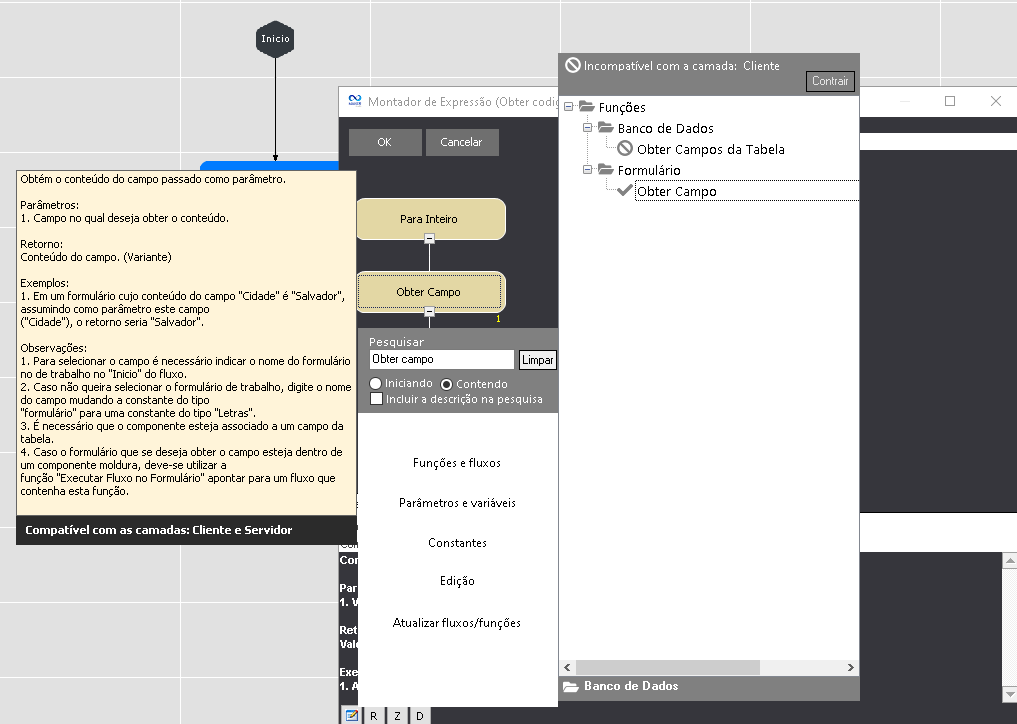Select the Obter Campos da Tabela prohibited icon

point(625,149)
